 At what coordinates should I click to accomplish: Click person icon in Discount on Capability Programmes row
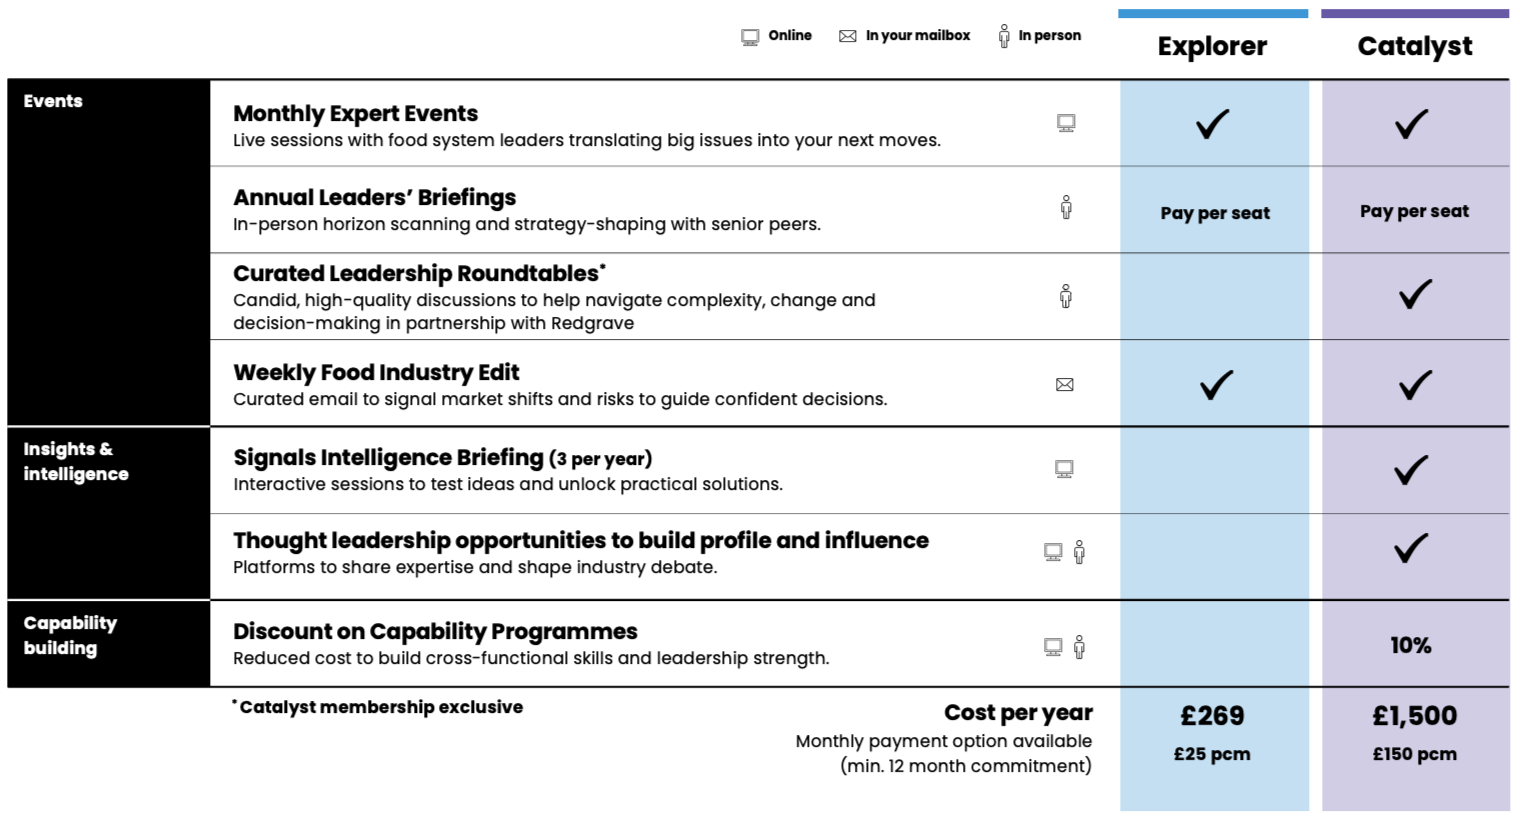tap(1079, 647)
